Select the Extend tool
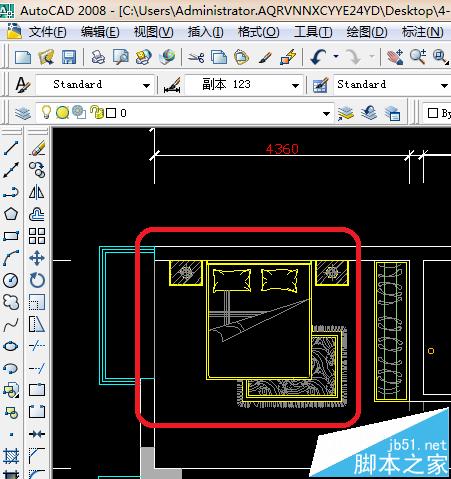Viewport: 451px width, 479px height. coord(37,368)
